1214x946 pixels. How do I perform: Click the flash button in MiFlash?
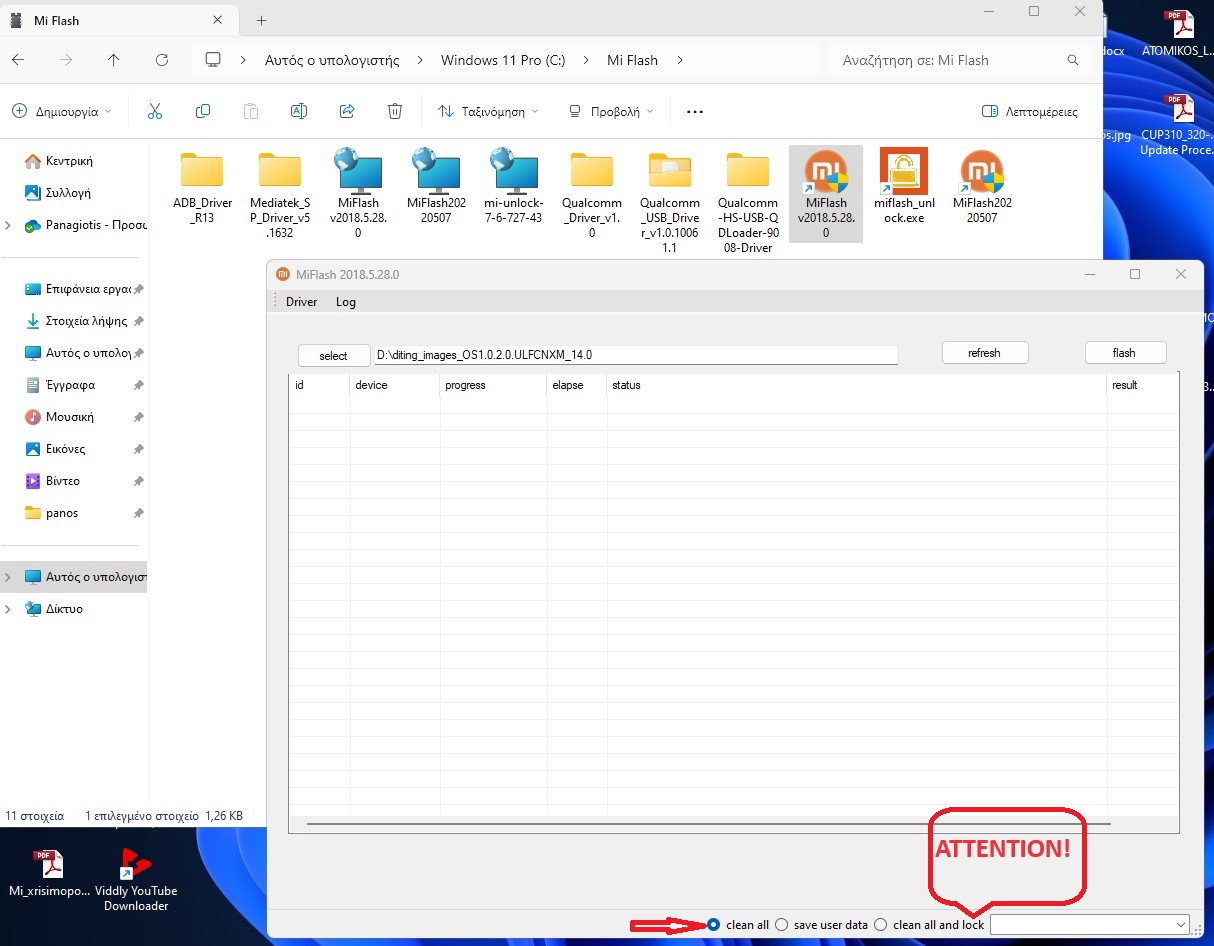1125,353
